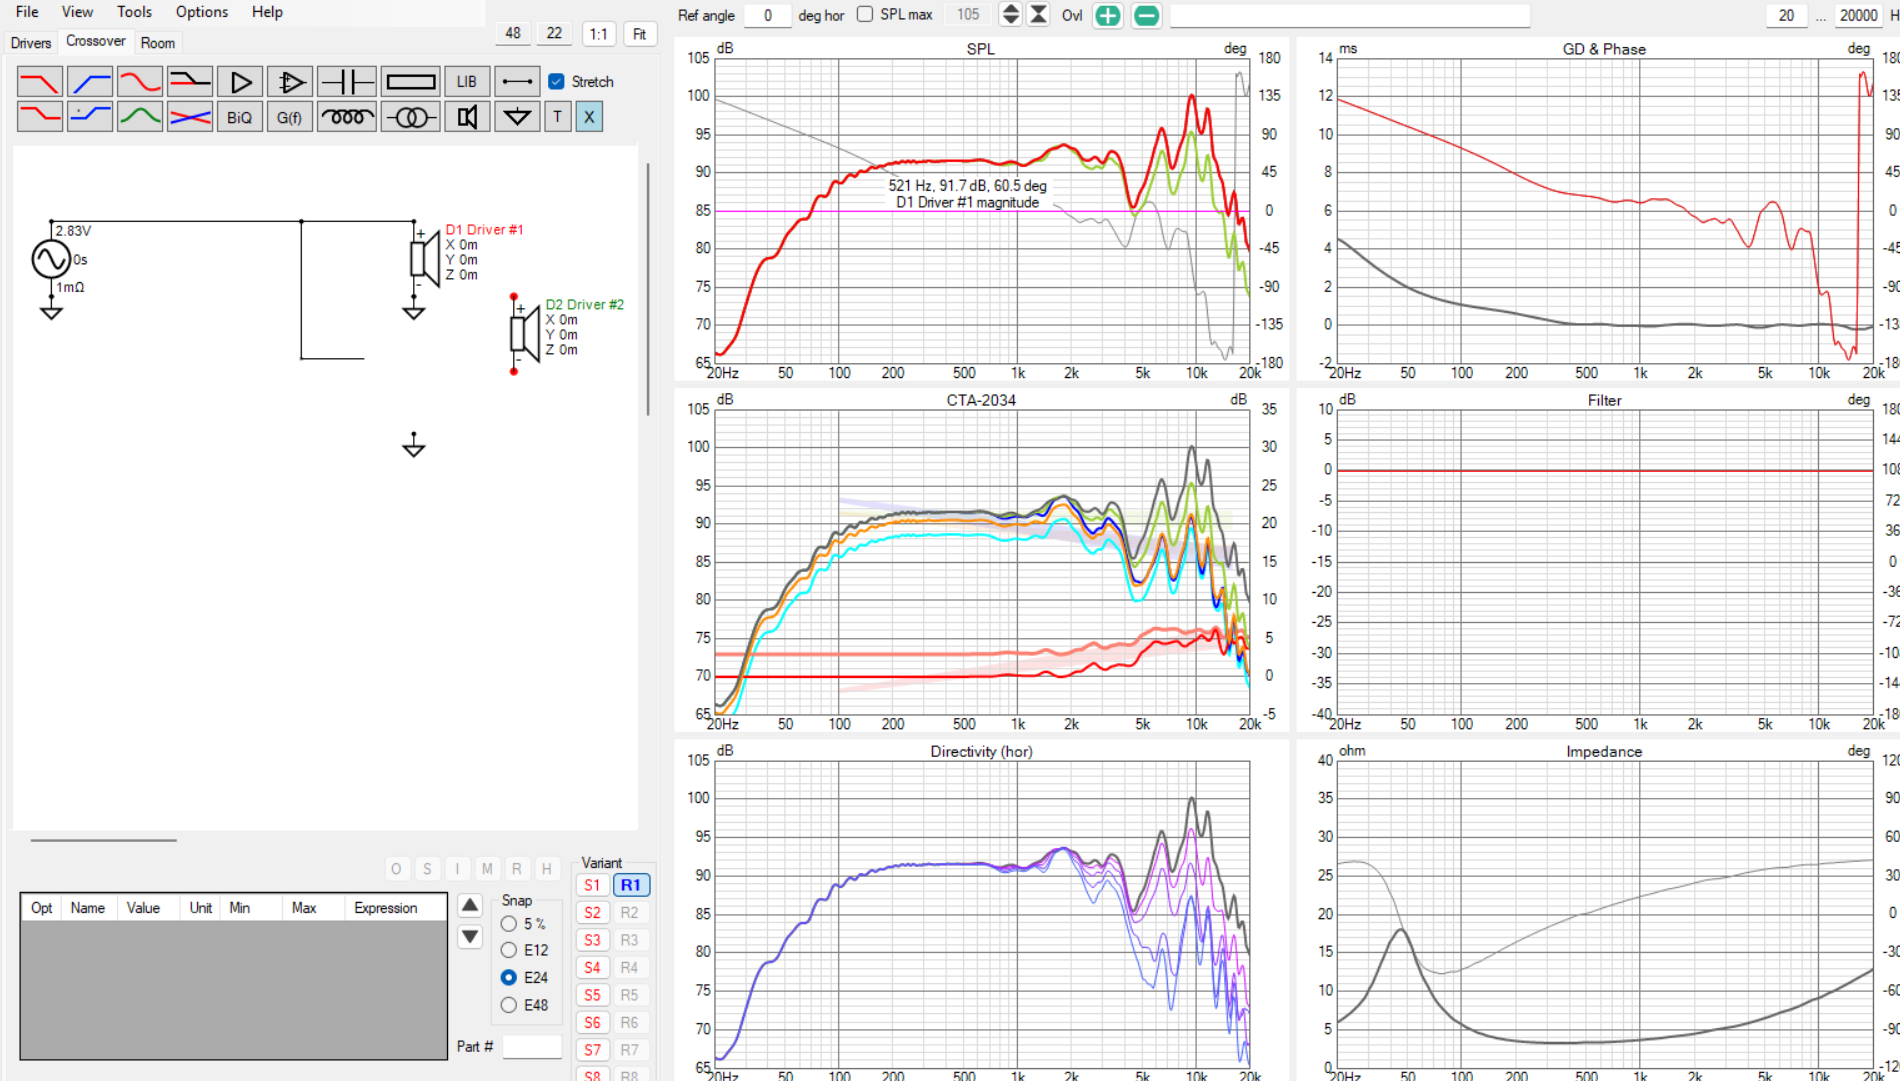
Task: Add a transformer component
Action: (x=411, y=117)
